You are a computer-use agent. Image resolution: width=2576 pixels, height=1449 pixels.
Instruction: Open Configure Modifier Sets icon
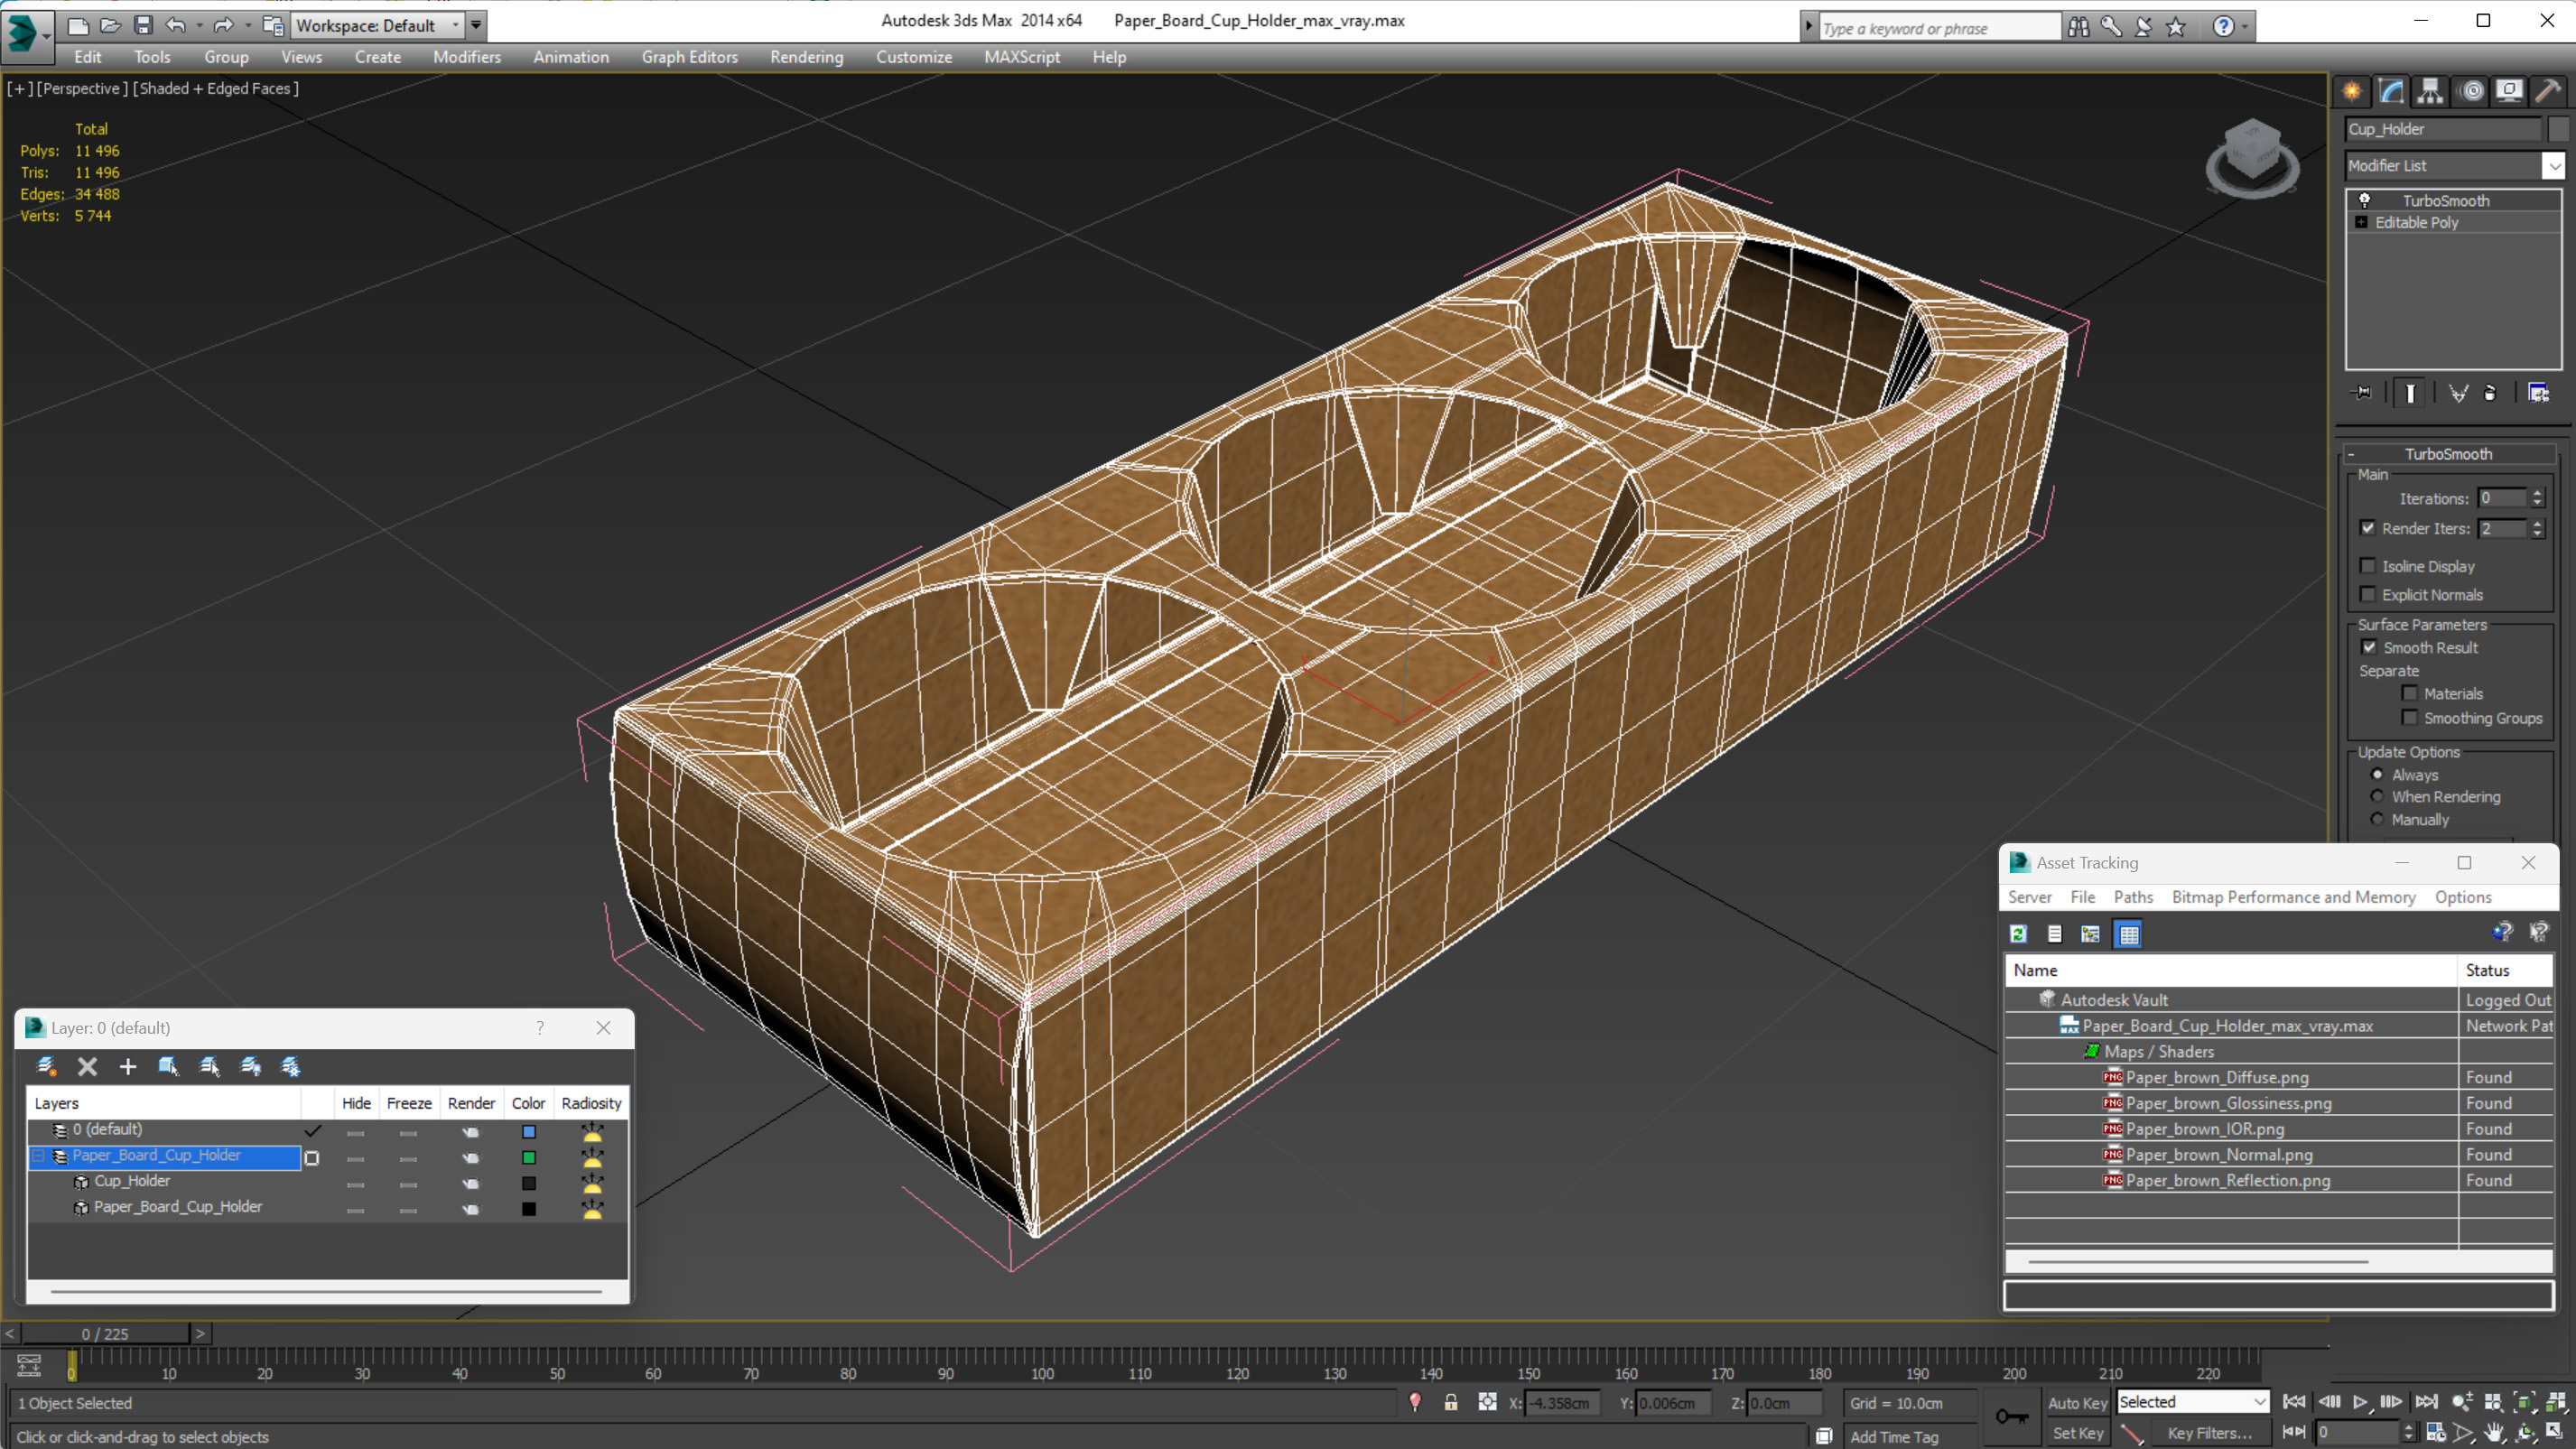(2538, 392)
